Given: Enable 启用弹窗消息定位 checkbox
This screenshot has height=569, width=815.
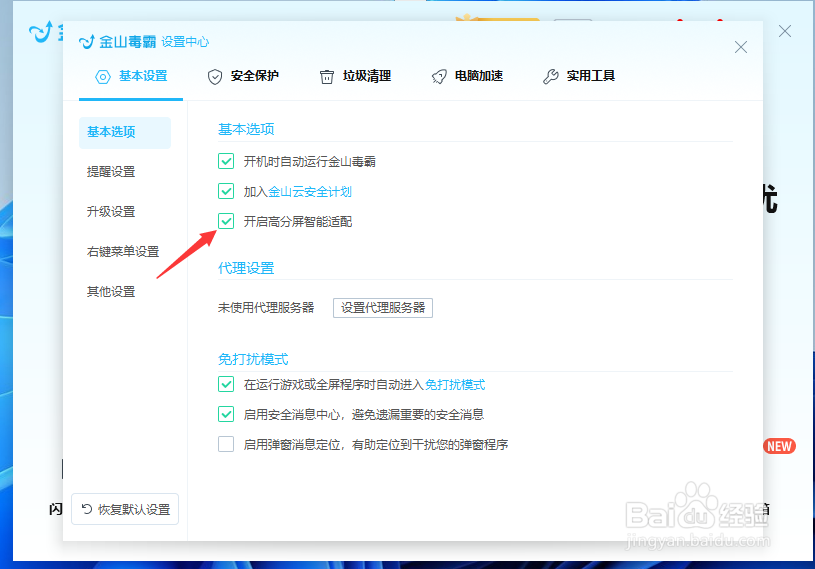Looking at the screenshot, I should [226, 444].
